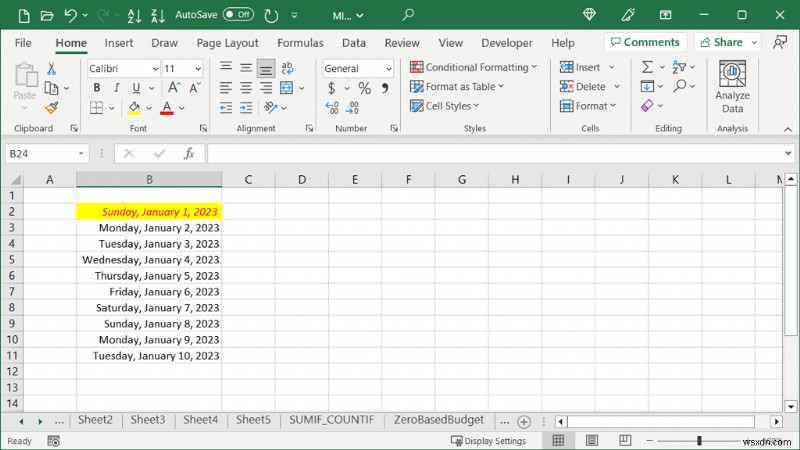
Task: Apply percent style
Action: pos(364,88)
